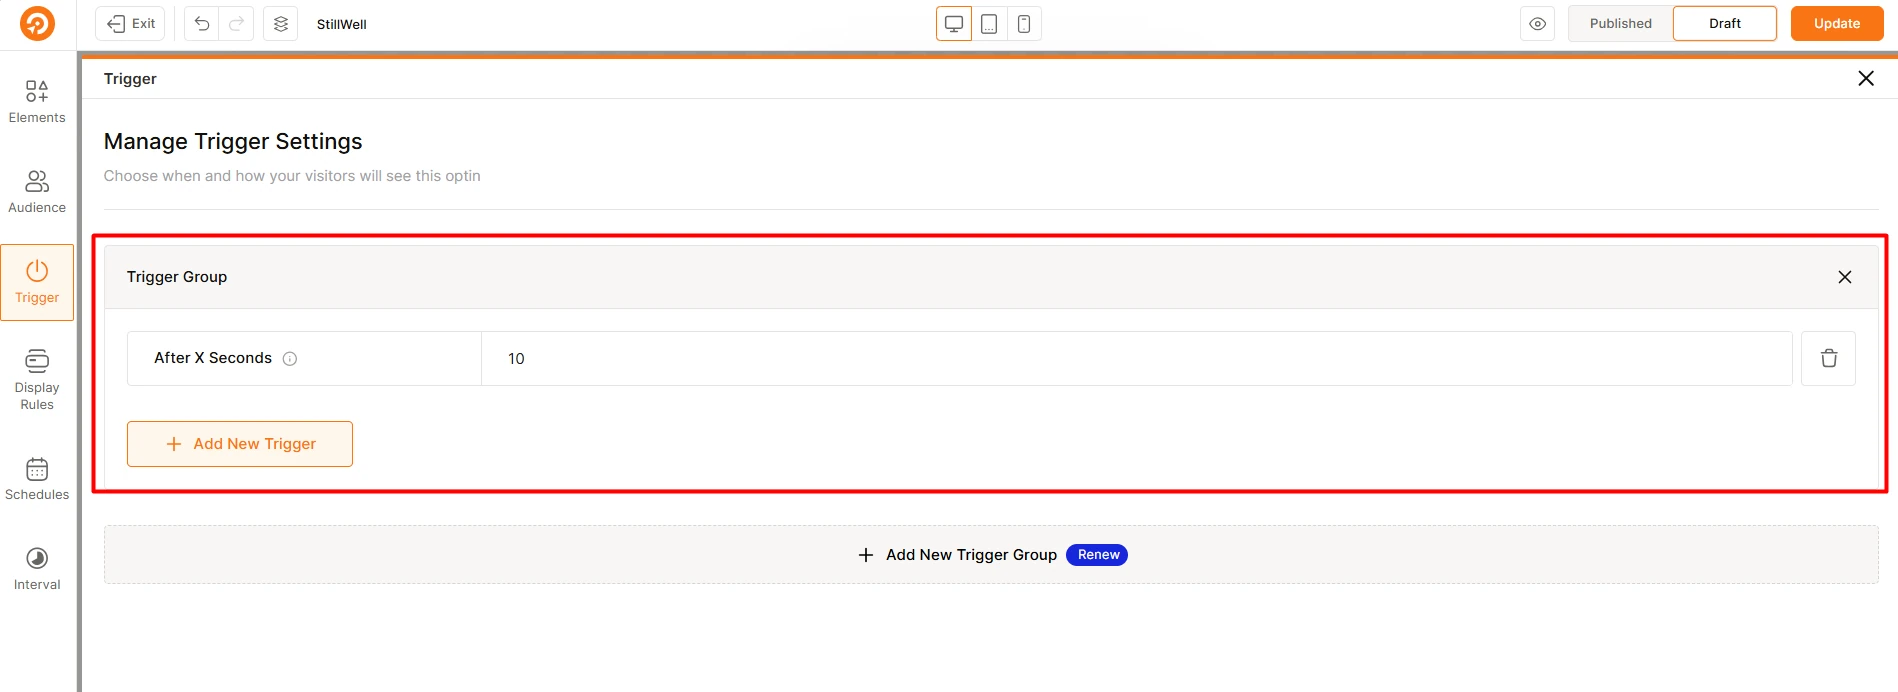Switch to mobile preview

(1024, 24)
